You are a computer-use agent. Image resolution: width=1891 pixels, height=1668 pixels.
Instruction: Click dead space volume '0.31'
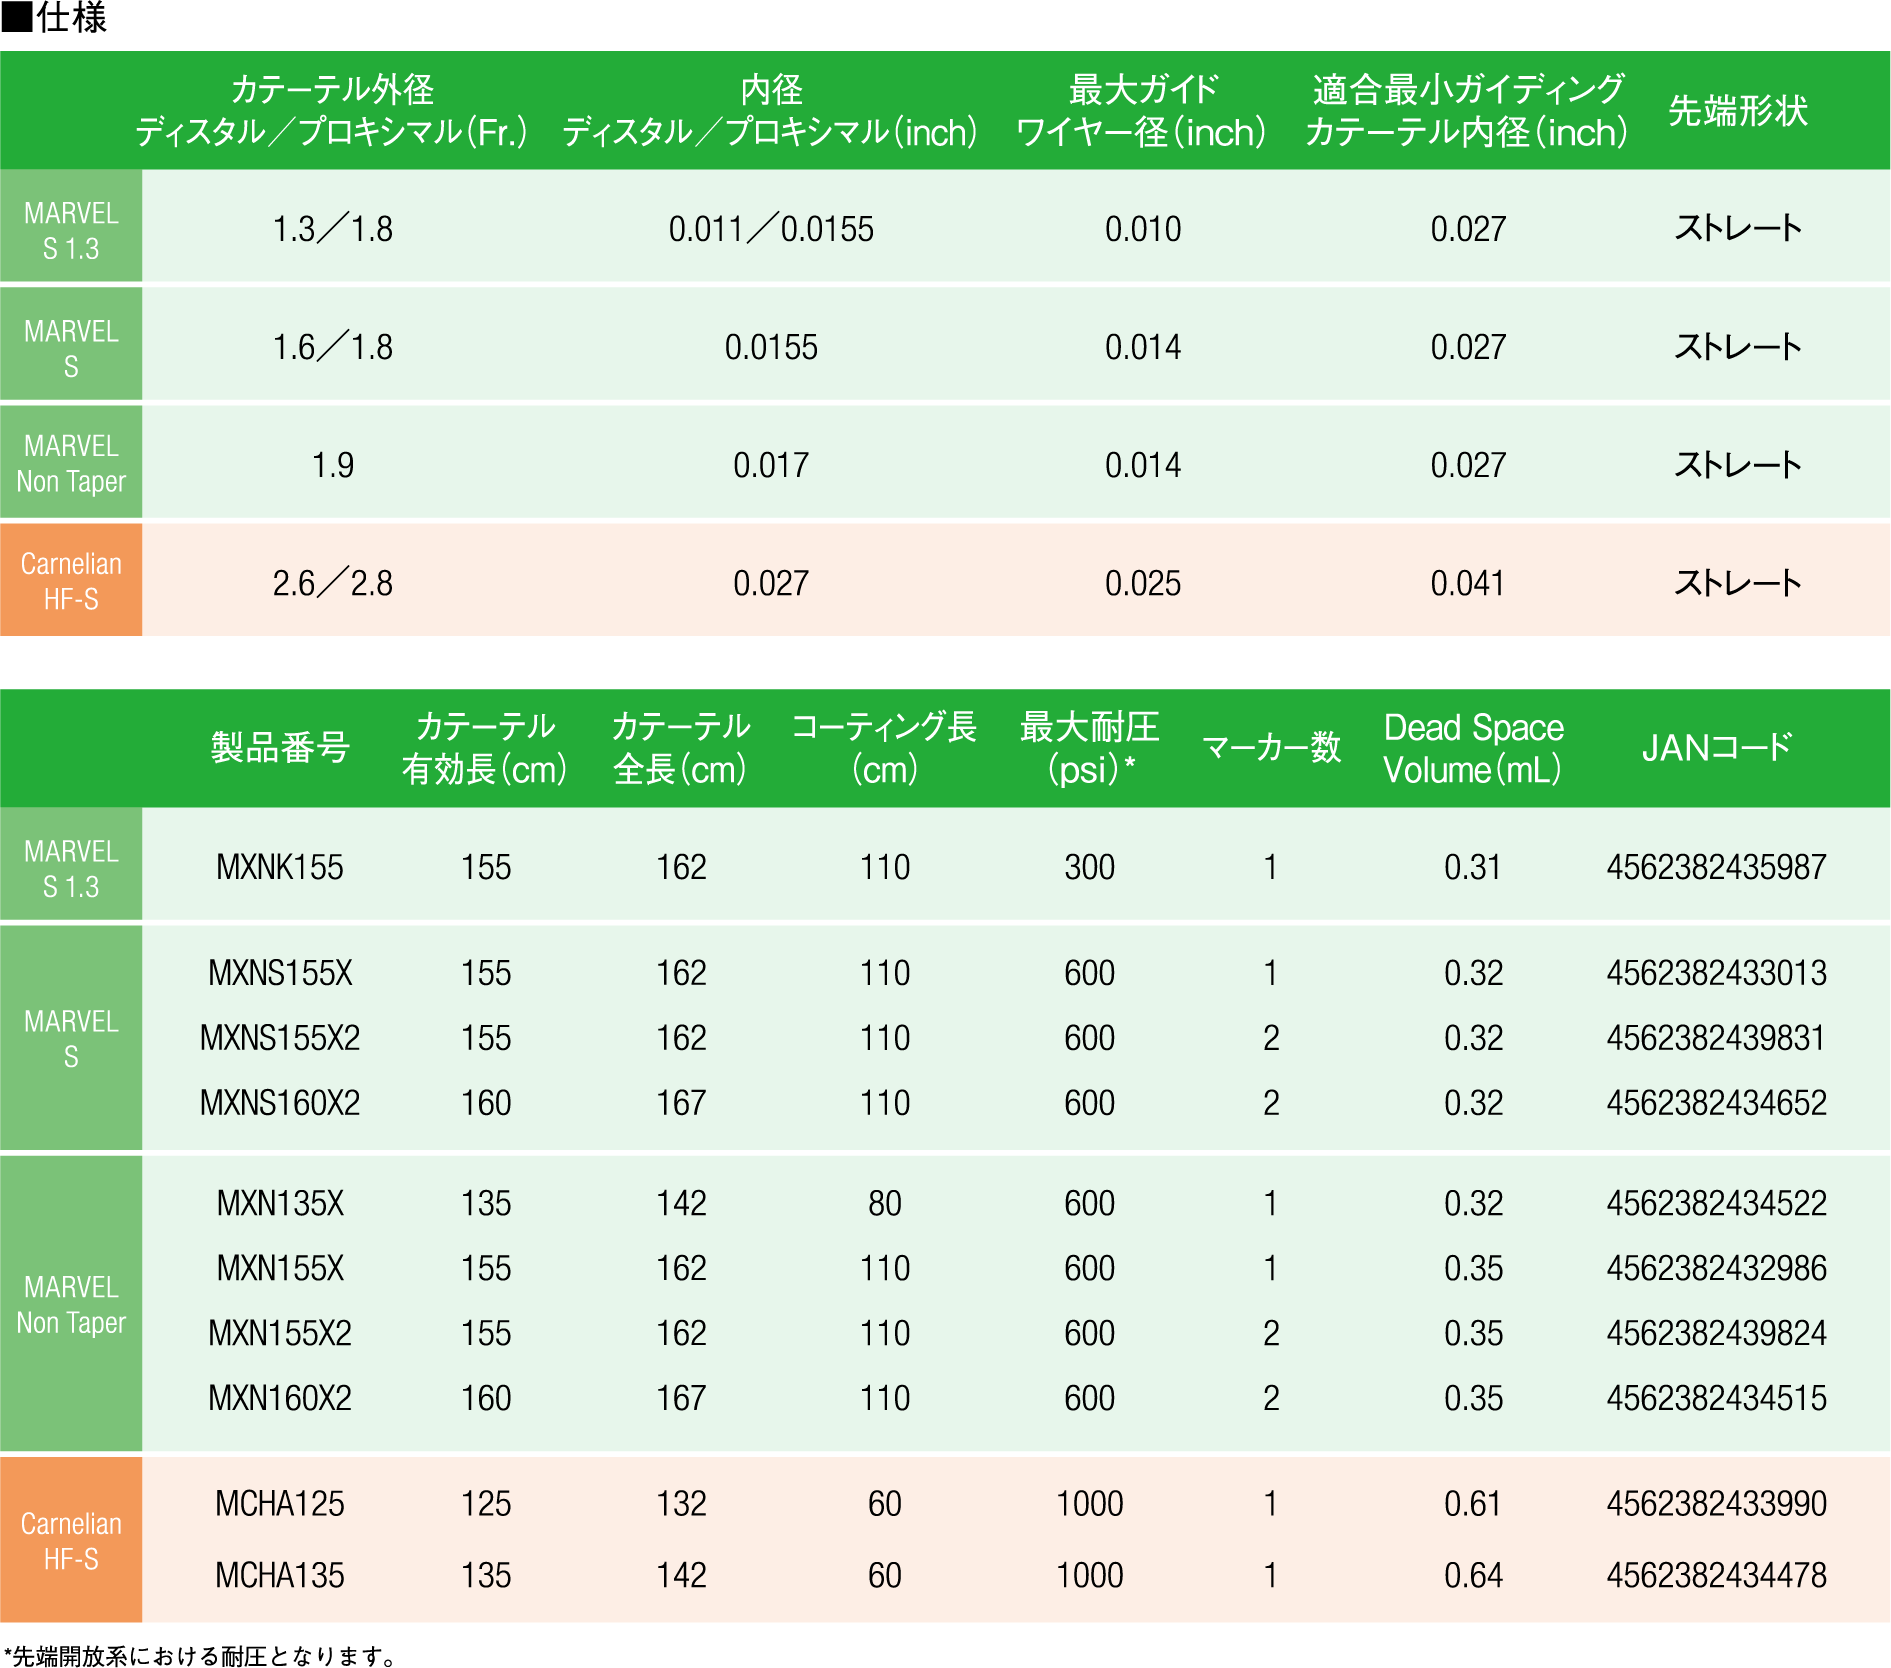[1473, 867]
